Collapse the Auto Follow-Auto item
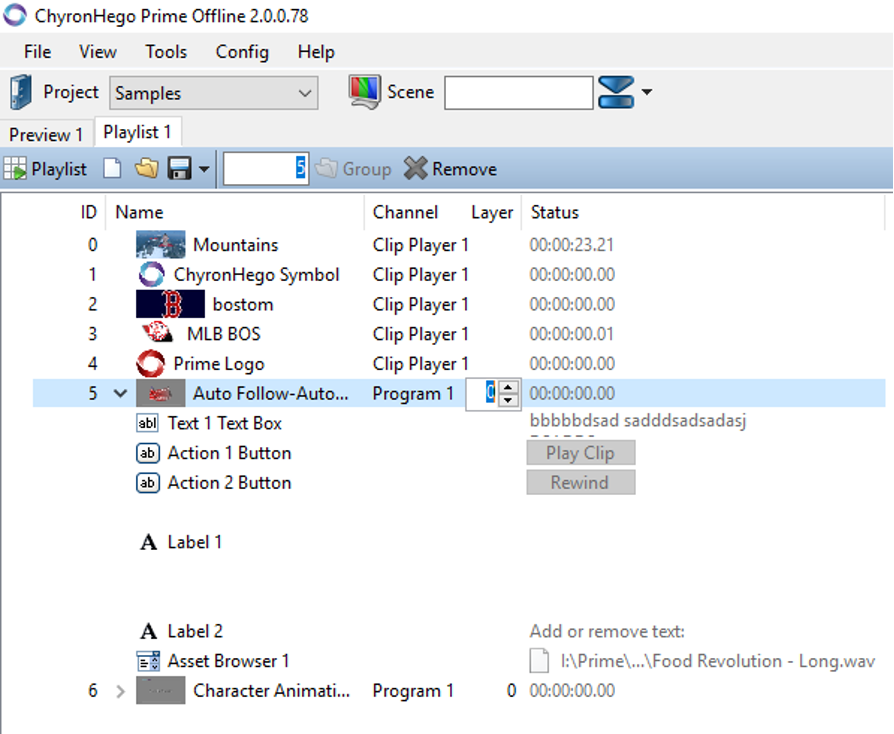The image size is (894, 734). click(121, 394)
